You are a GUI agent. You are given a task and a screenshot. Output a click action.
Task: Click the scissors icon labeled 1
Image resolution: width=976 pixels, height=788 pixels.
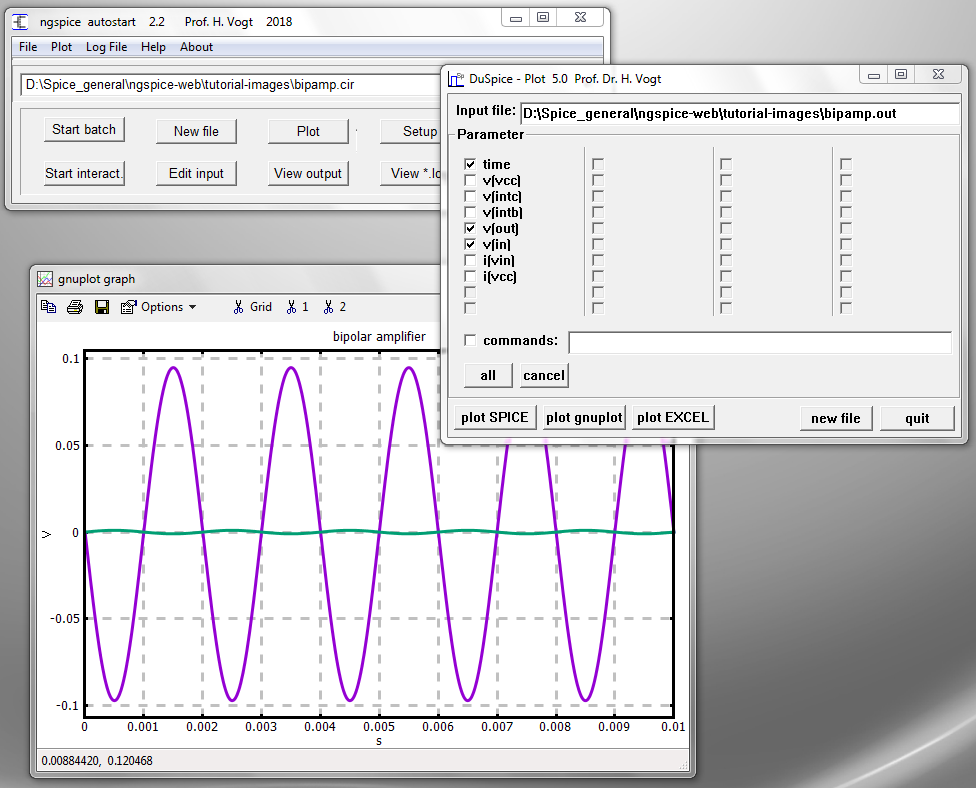coord(297,307)
